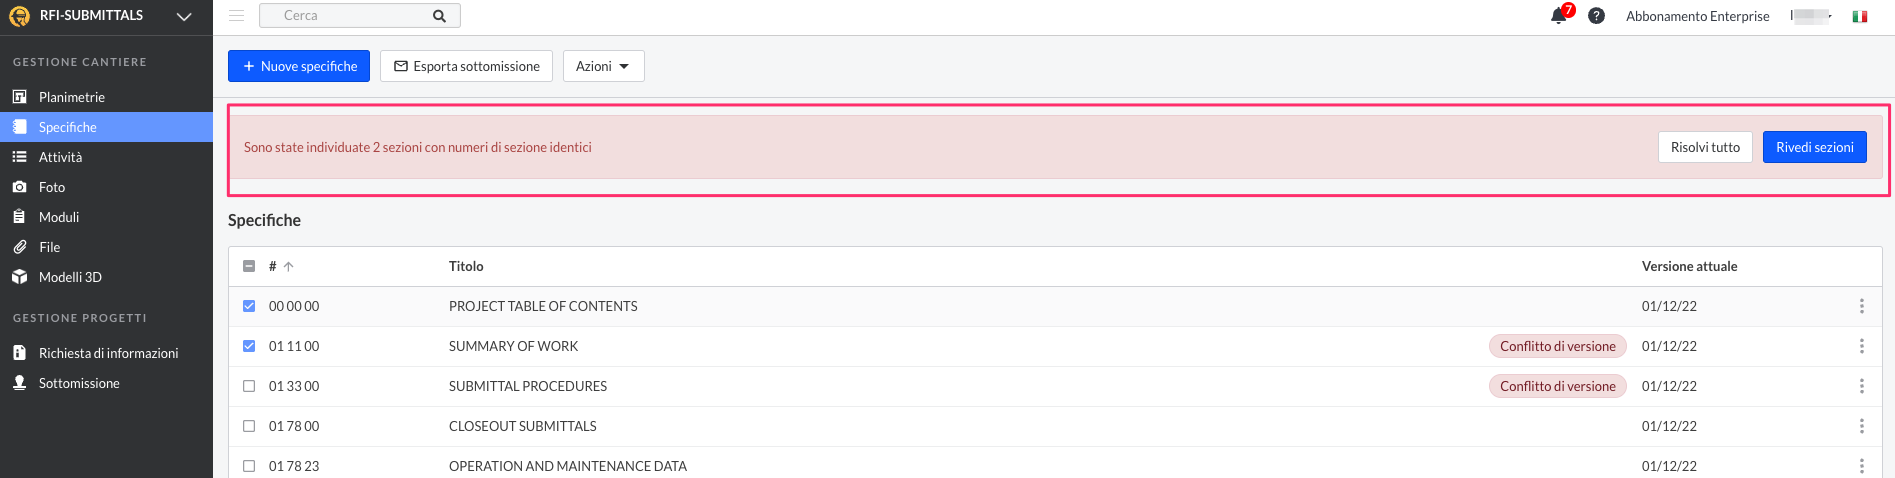This screenshot has height=478, width=1895.
Task: Open the notifications bell icon
Action: click(1558, 16)
